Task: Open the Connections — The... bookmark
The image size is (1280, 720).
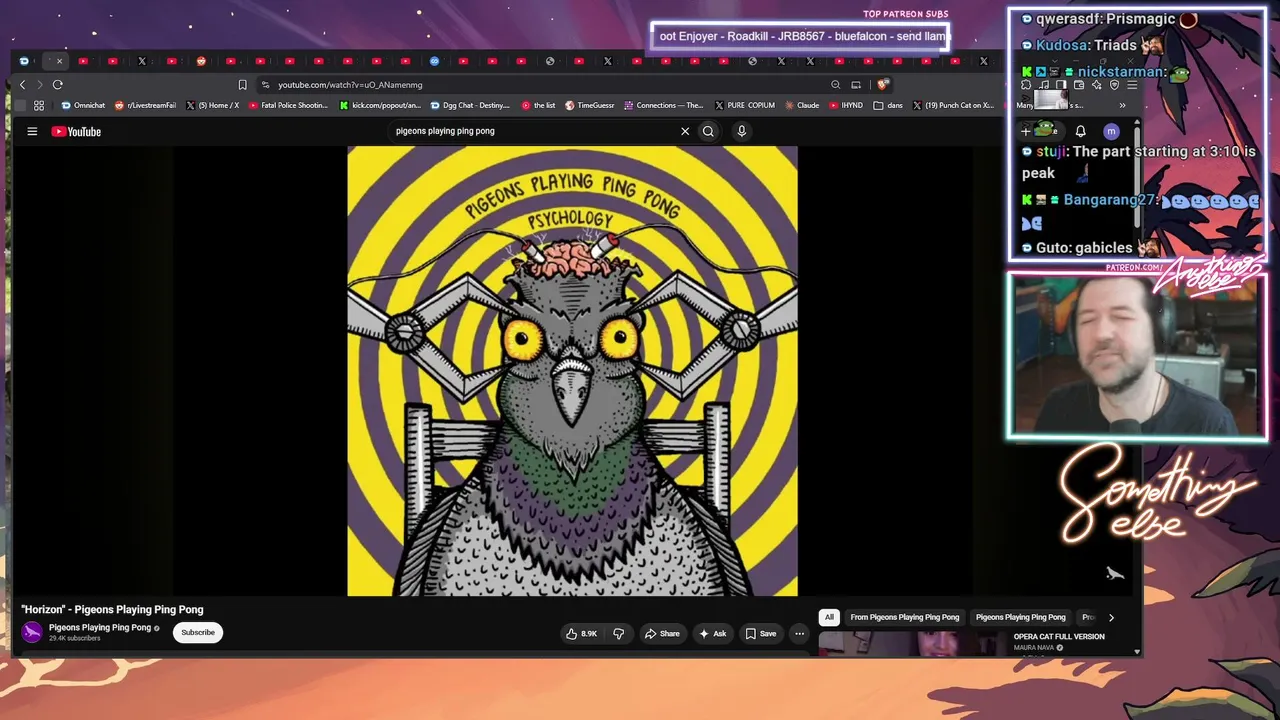Action: coord(664,105)
